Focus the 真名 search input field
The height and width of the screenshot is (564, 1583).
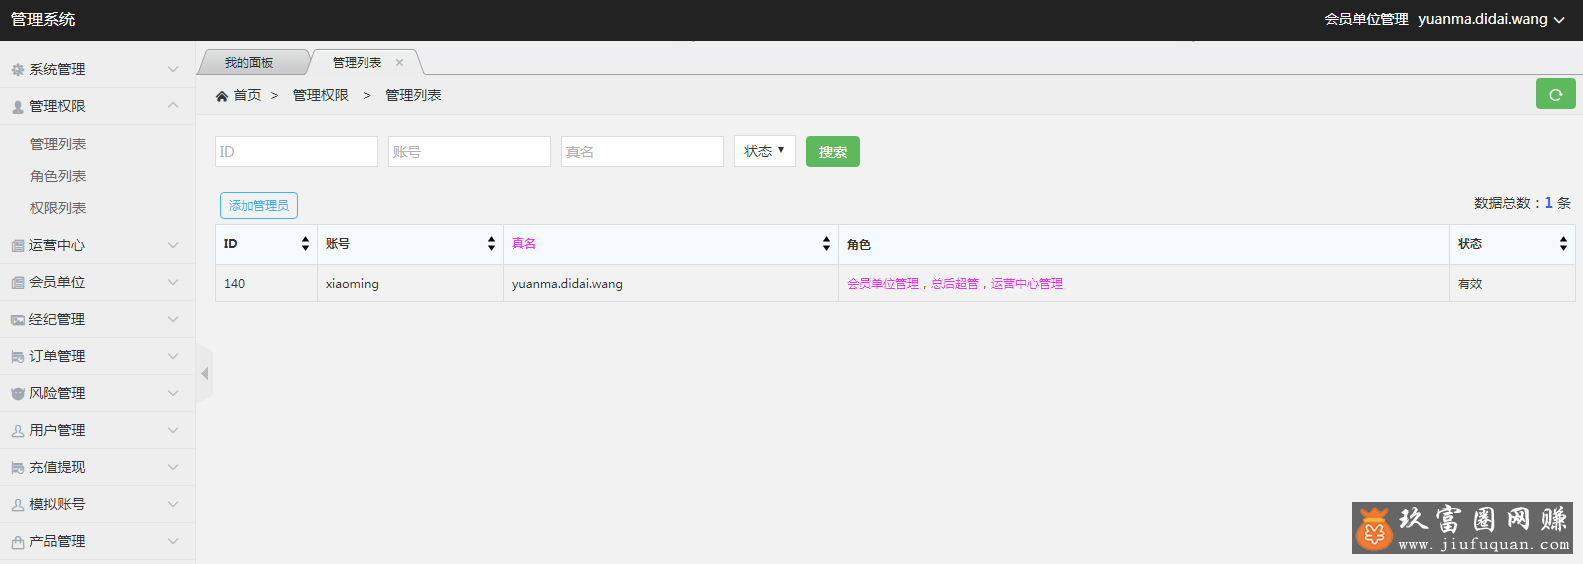[x=642, y=151]
